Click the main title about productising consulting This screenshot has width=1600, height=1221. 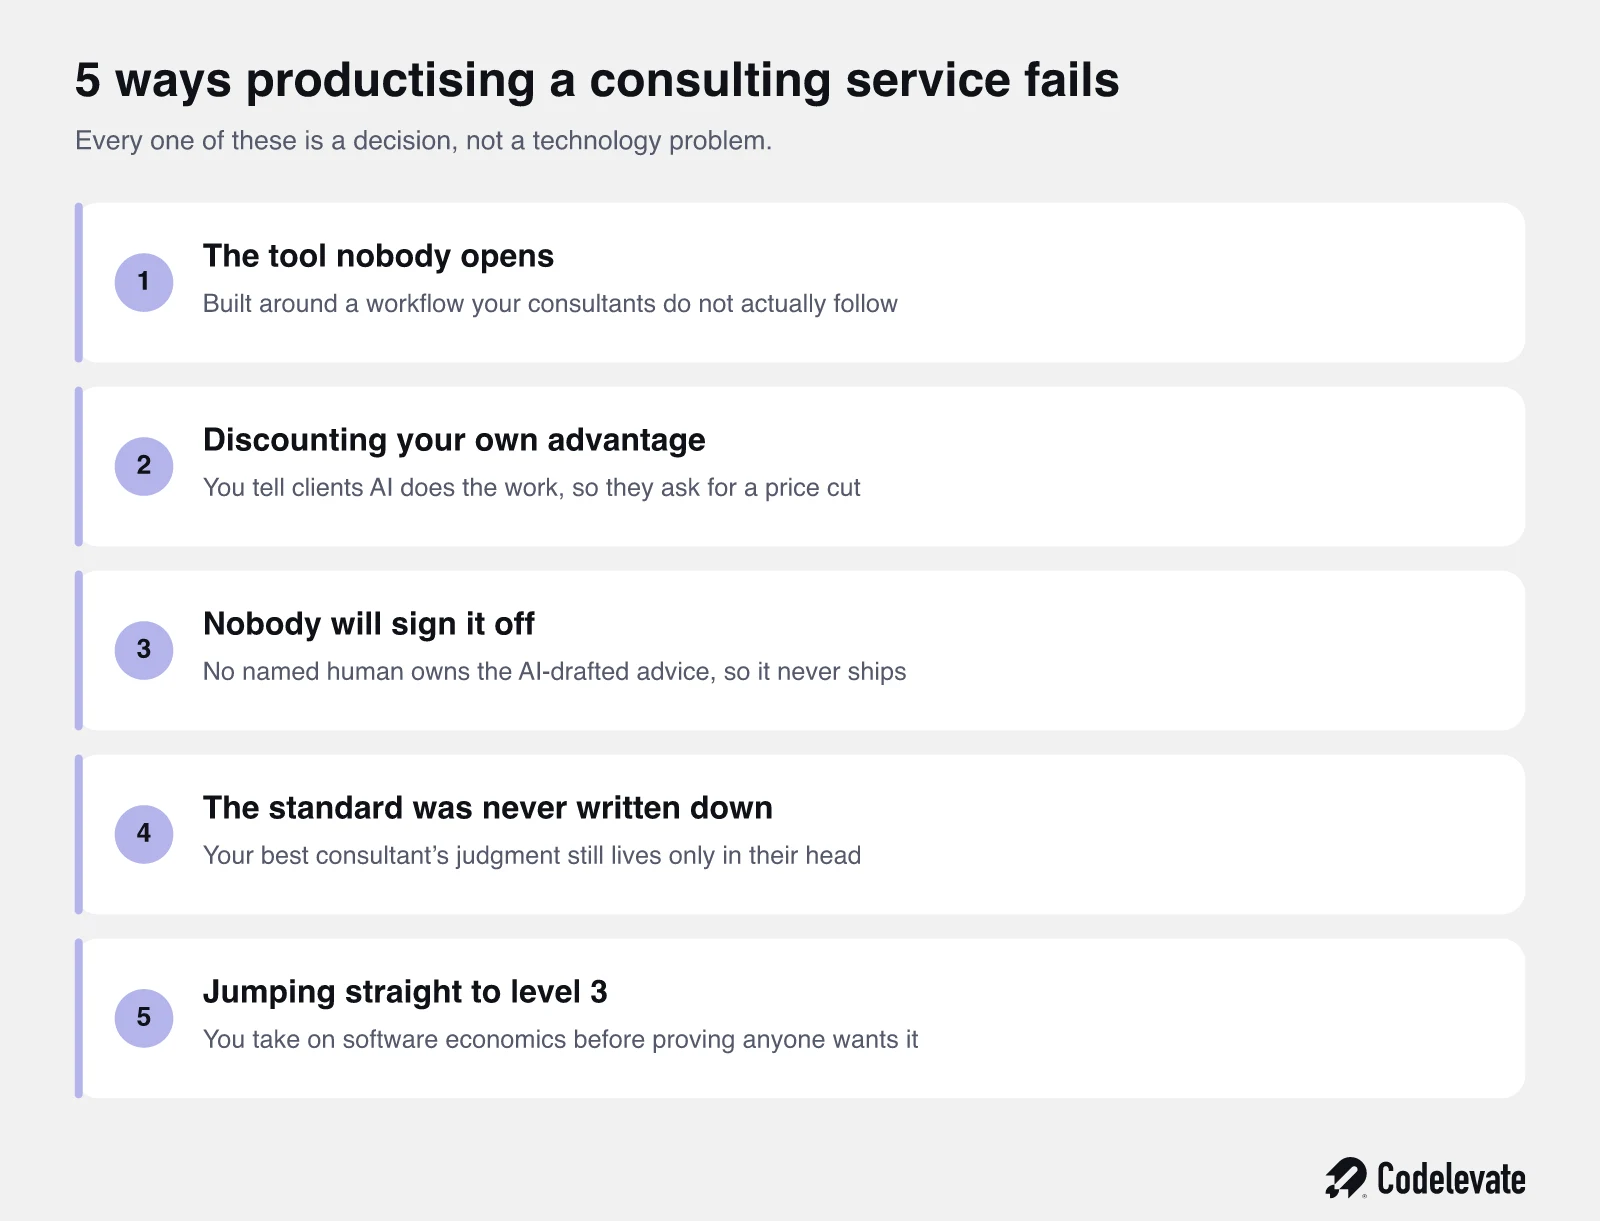click(x=597, y=80)
